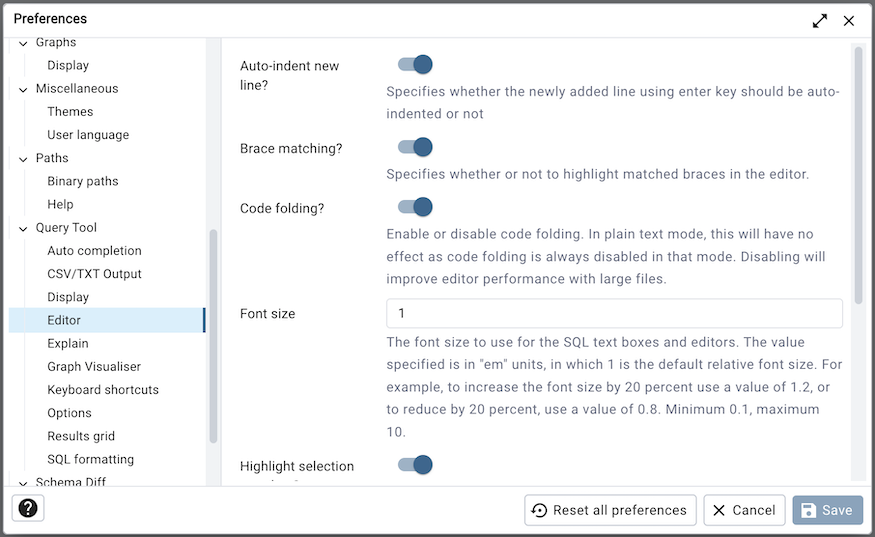Open the SQL formatting preferences
Image resolution: width=875 pixels, height=537 pixels.
coord(90,459)
